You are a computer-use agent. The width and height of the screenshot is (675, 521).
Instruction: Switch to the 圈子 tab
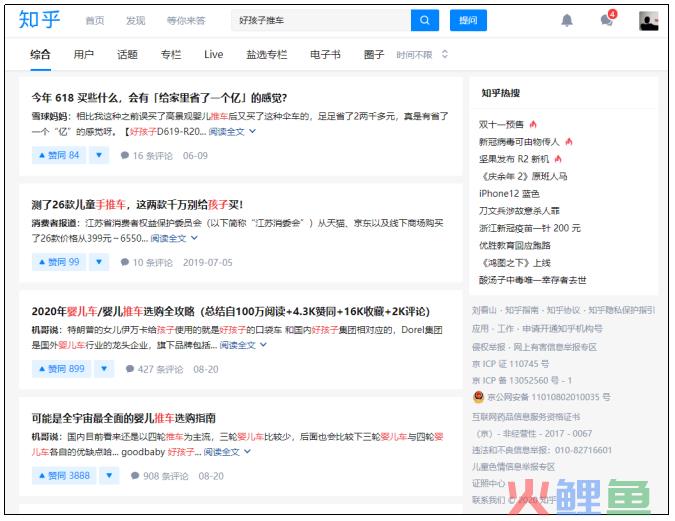(x=374, y=55)
